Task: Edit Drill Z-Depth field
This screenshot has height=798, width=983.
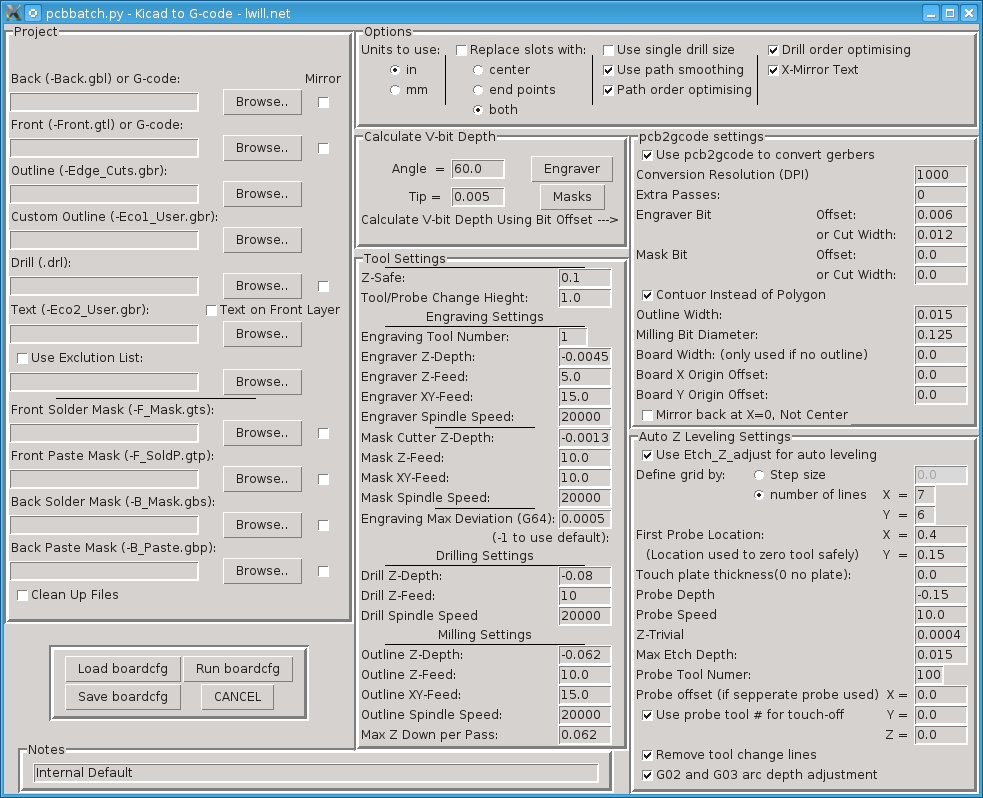Action: tap(585, 575)
